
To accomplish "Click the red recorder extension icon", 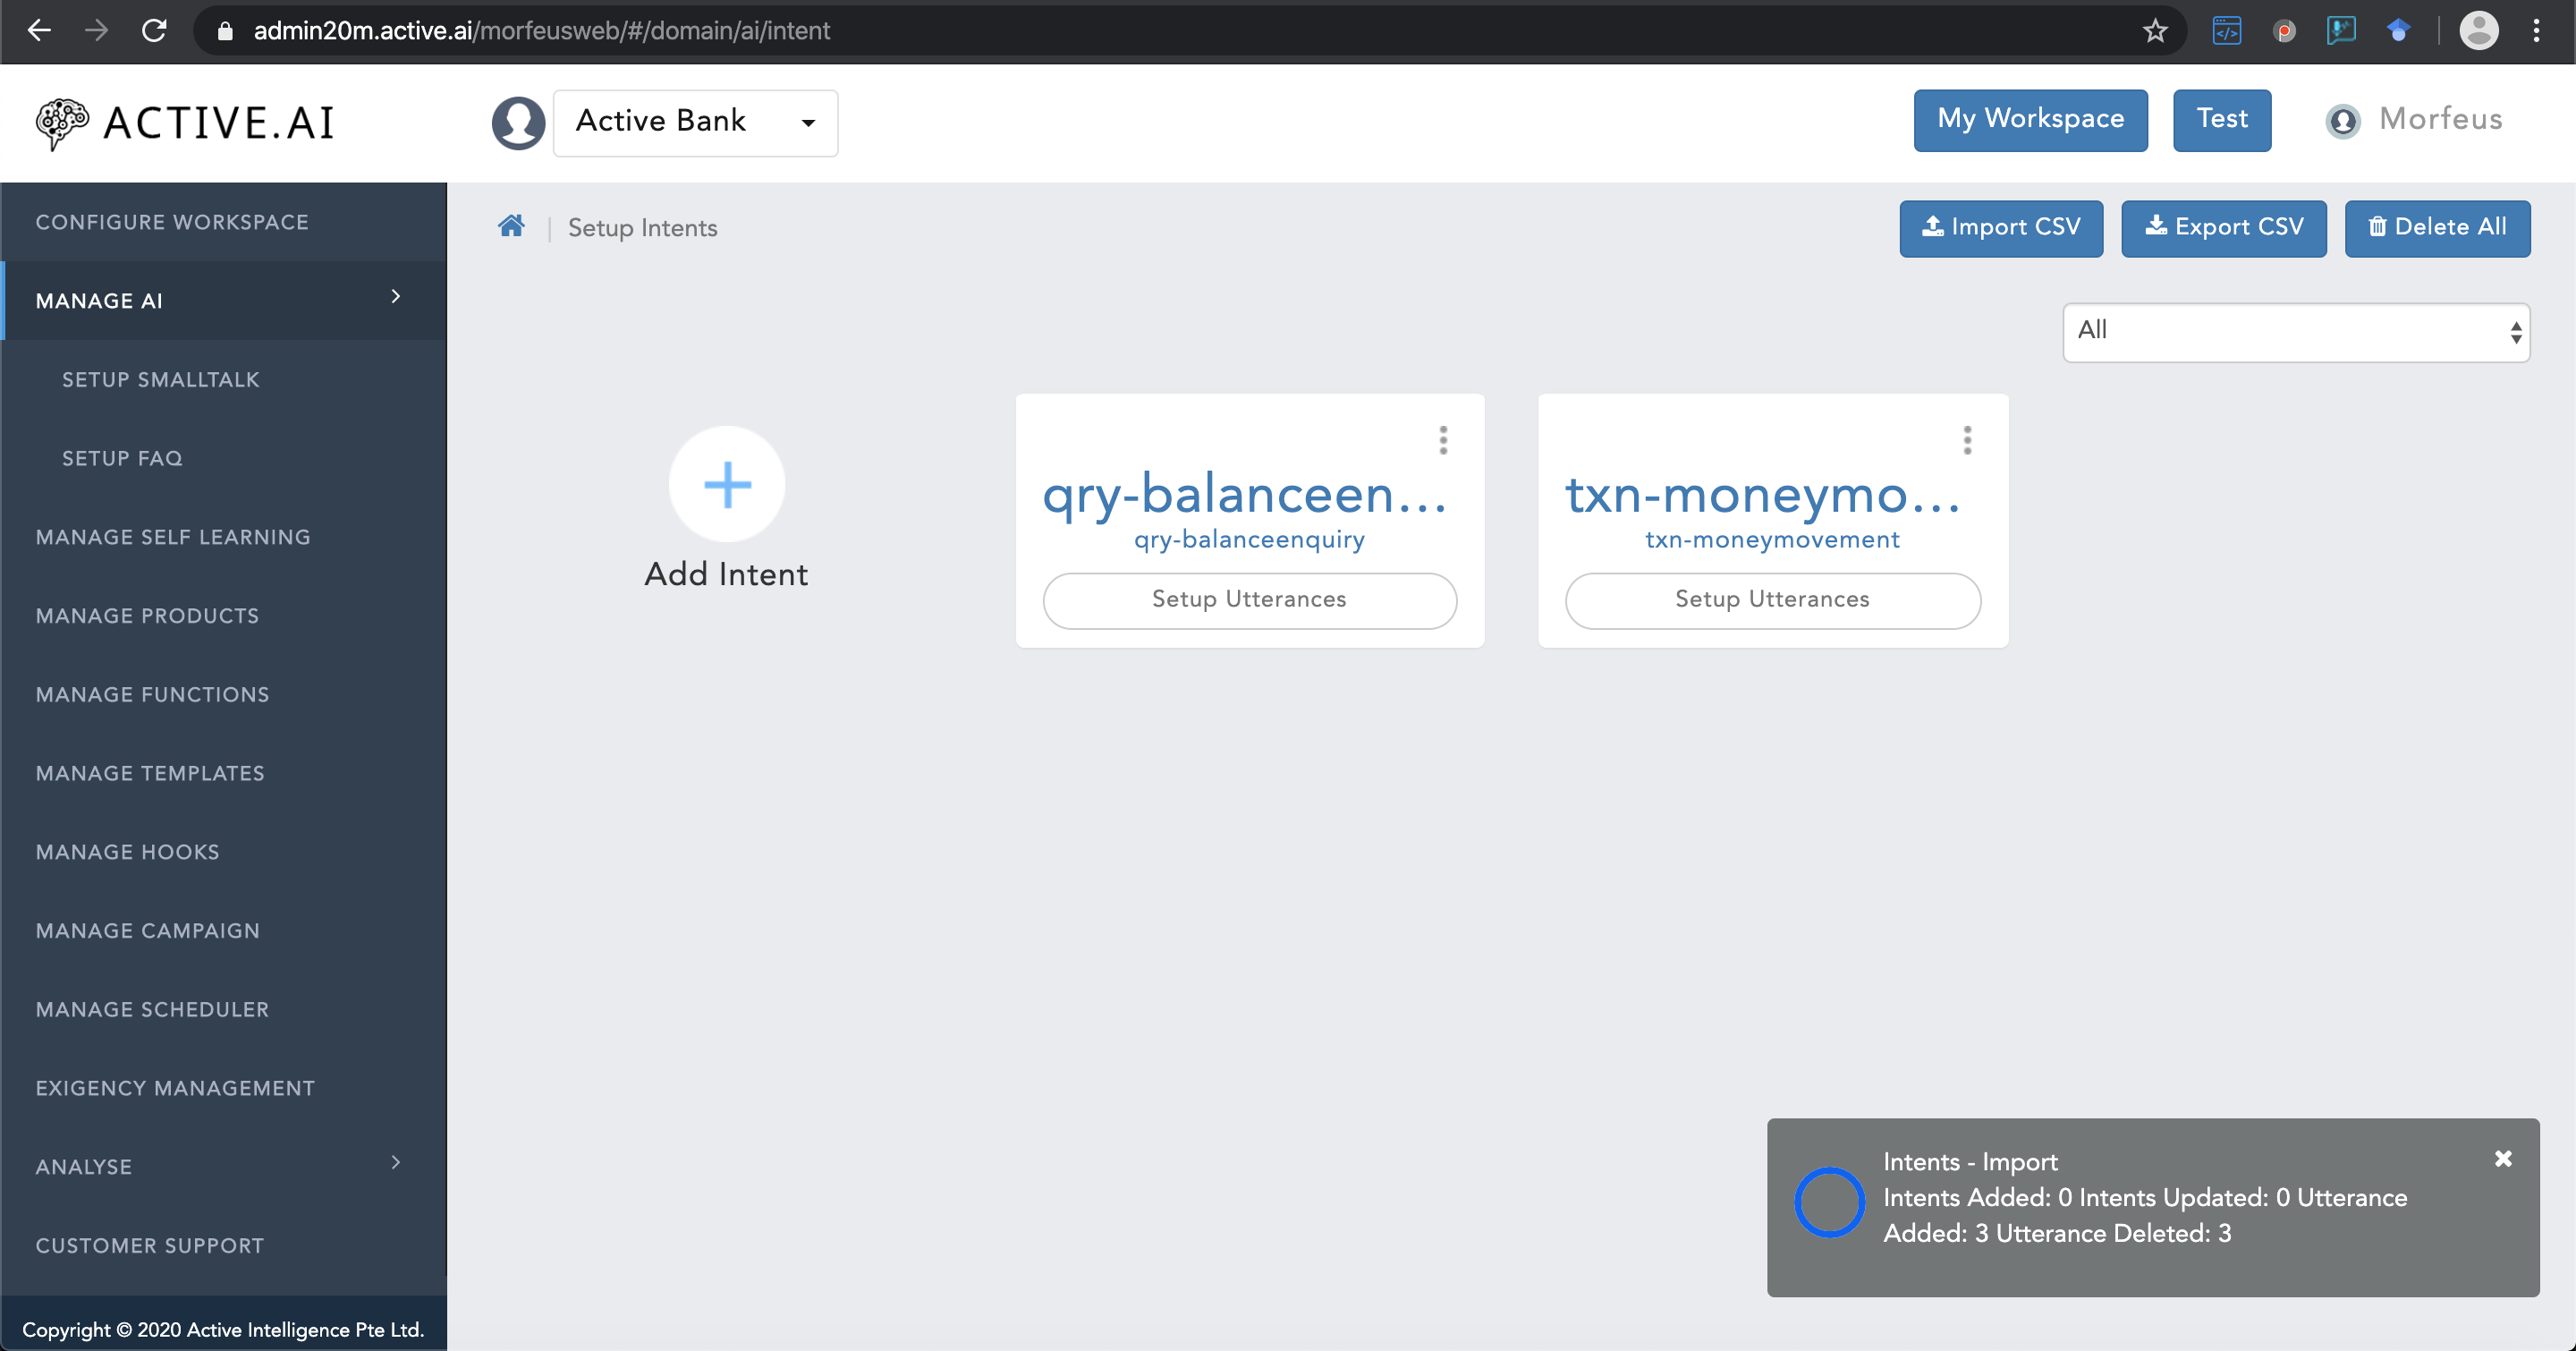I will coord(2284,31).
